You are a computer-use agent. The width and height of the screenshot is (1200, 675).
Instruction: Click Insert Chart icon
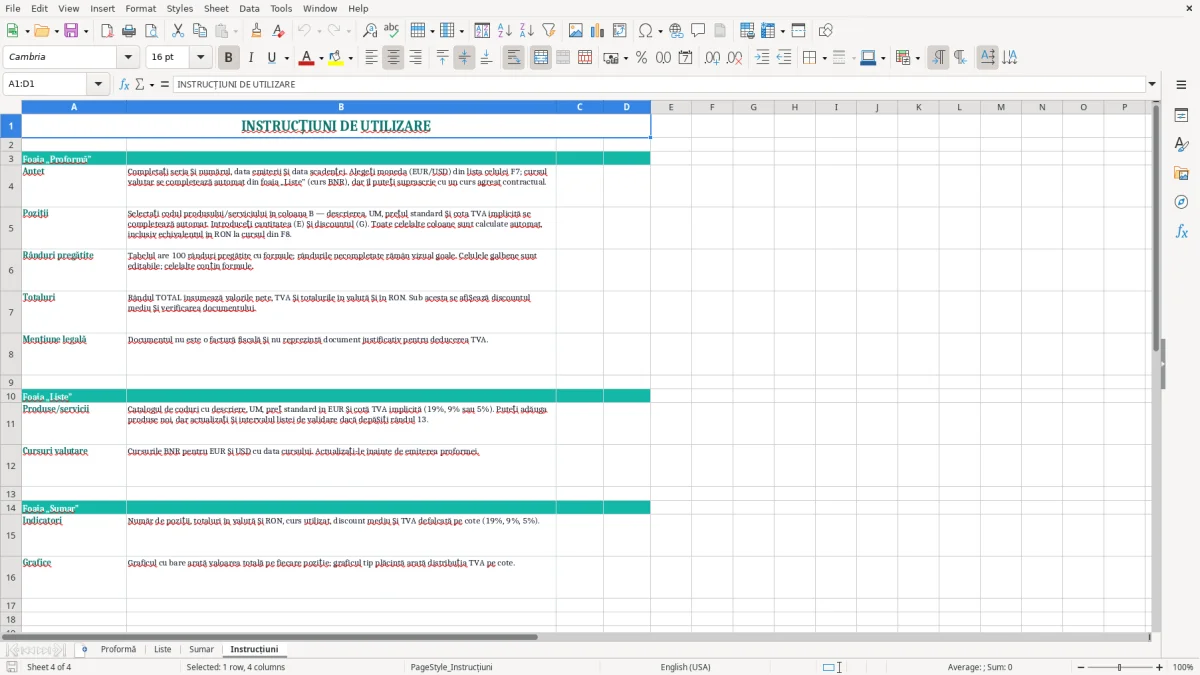[598, 31]
